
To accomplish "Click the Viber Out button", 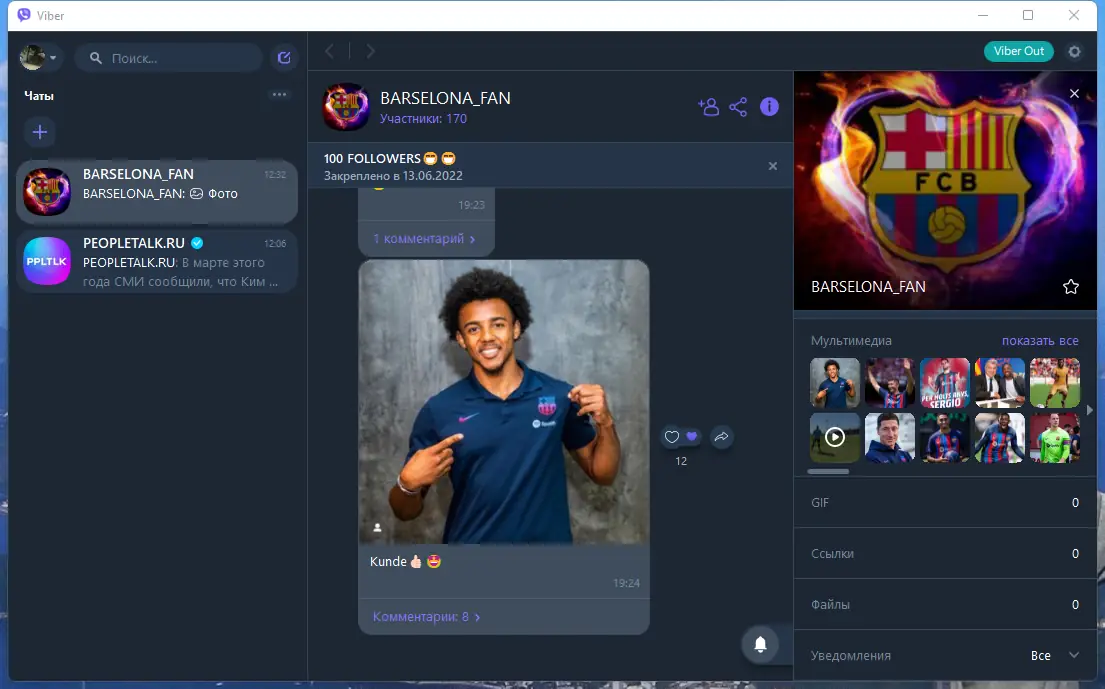I will coord(1018,51).
